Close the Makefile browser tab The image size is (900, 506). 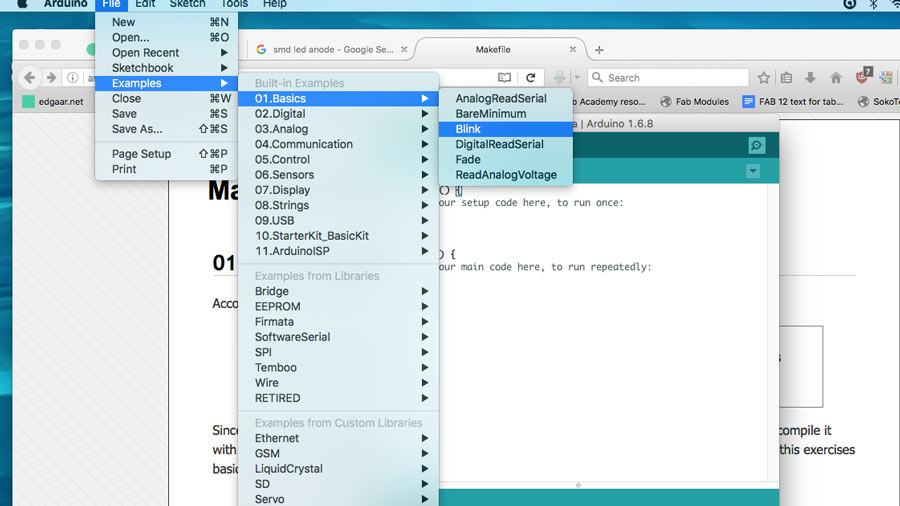coord(572,49)
